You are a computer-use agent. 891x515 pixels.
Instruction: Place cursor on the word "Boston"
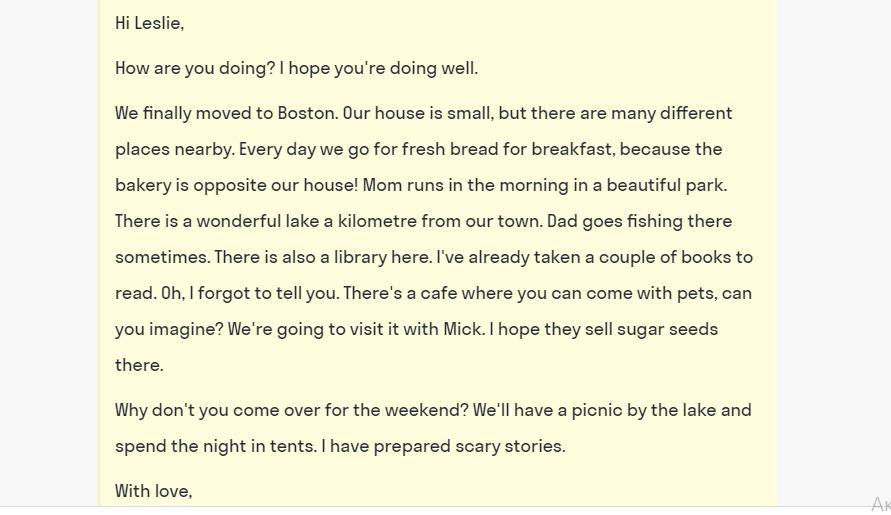click(x=305, y=113)
